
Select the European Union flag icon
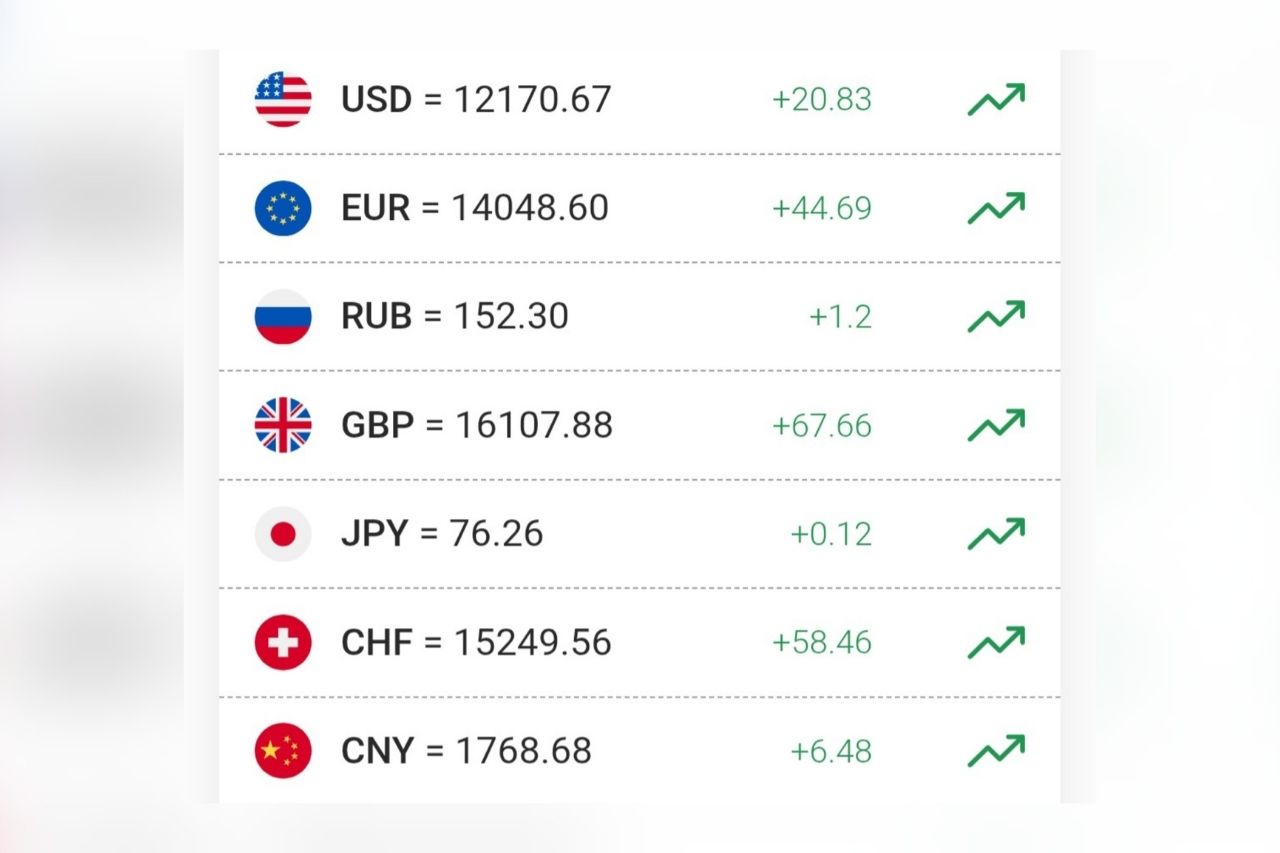[283, 208]
